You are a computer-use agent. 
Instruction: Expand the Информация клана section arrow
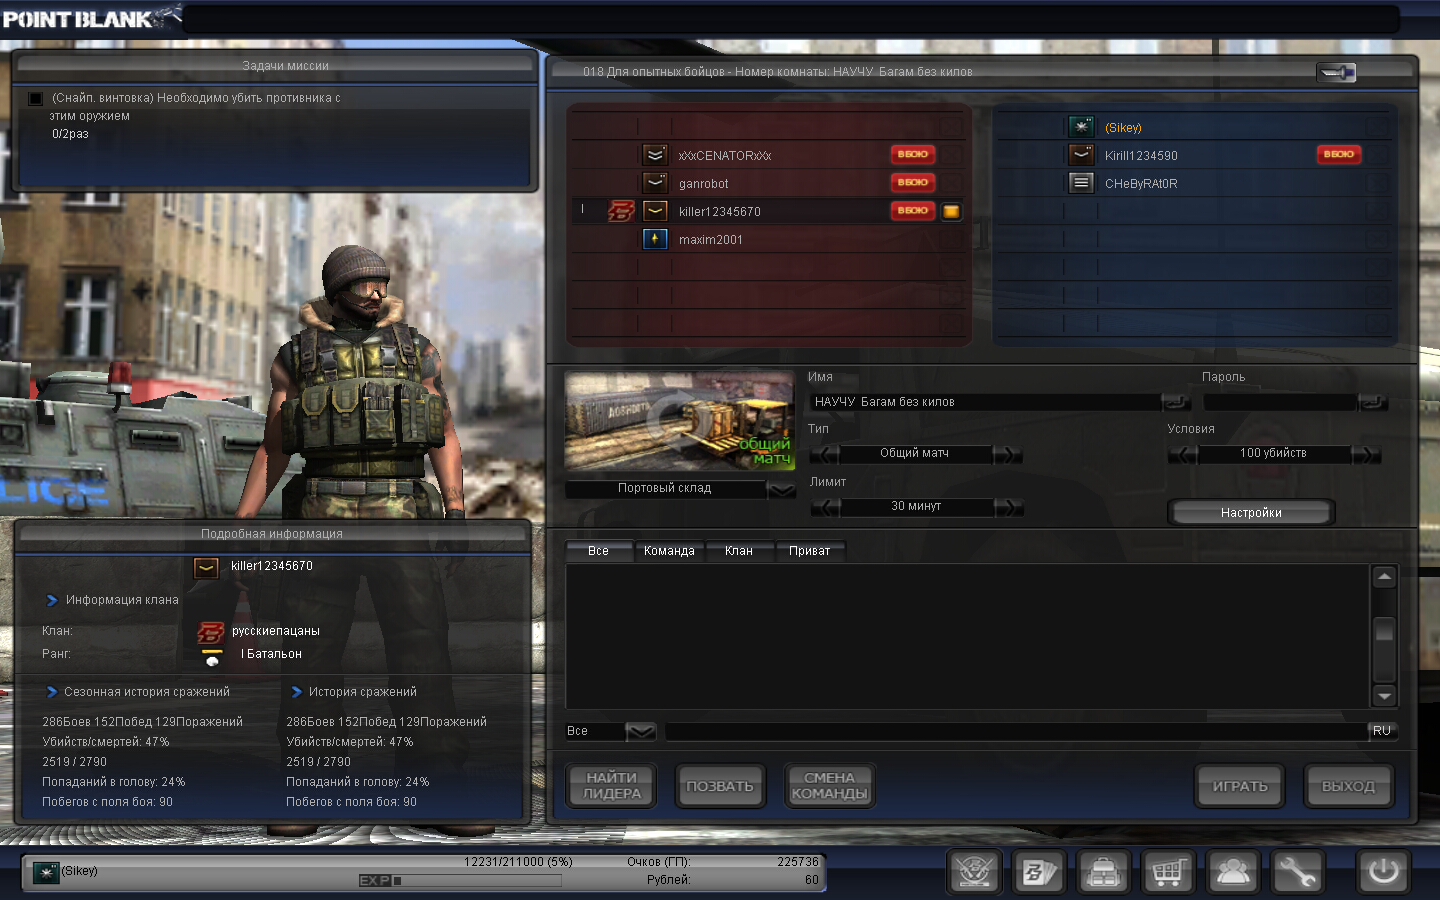52,600
